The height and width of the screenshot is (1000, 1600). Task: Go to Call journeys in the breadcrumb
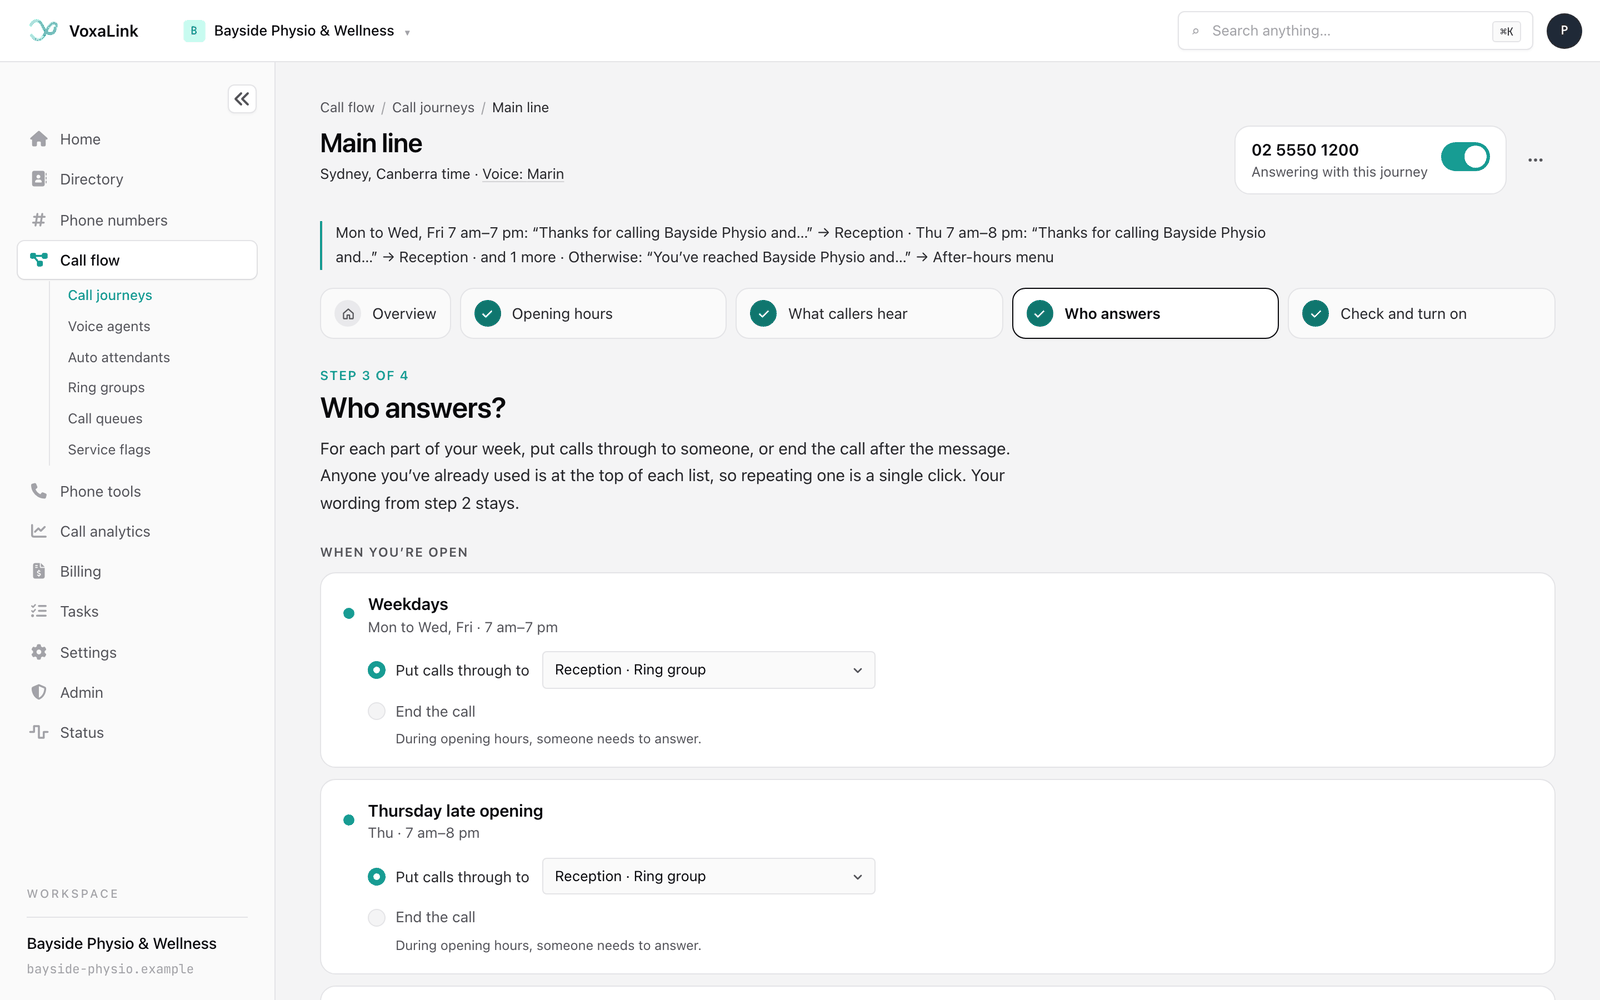click(x=433, y=108)
